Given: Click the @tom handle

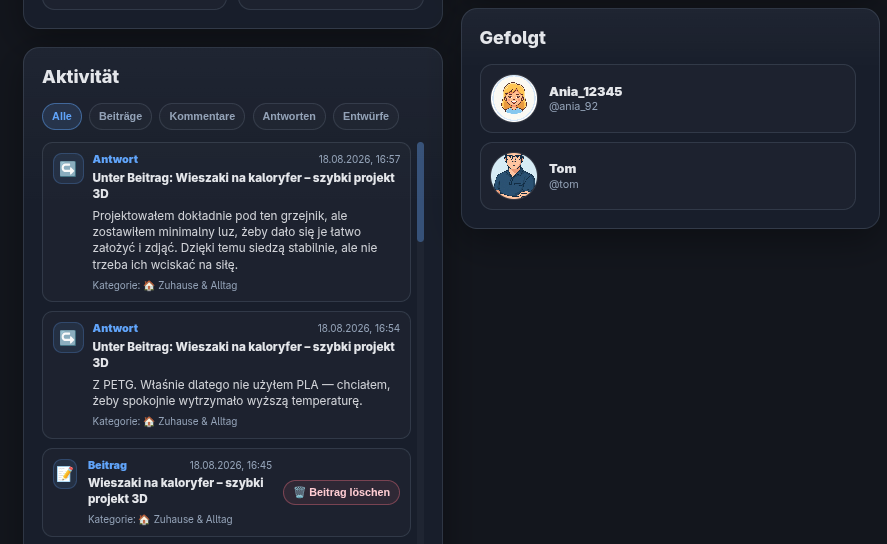Looking at the screenshot, I should (563, 184).
